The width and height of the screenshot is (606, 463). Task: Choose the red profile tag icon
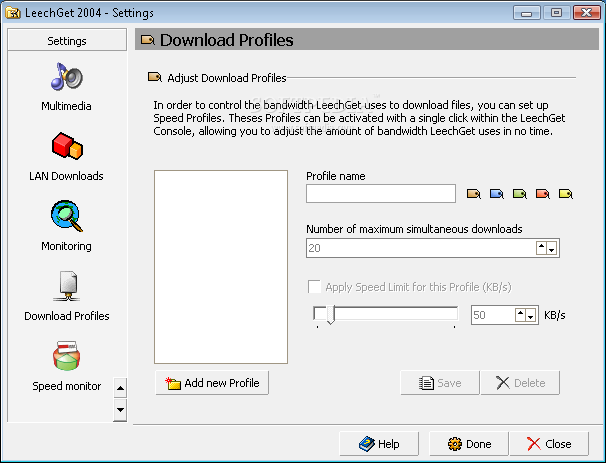tap(543, 194)
